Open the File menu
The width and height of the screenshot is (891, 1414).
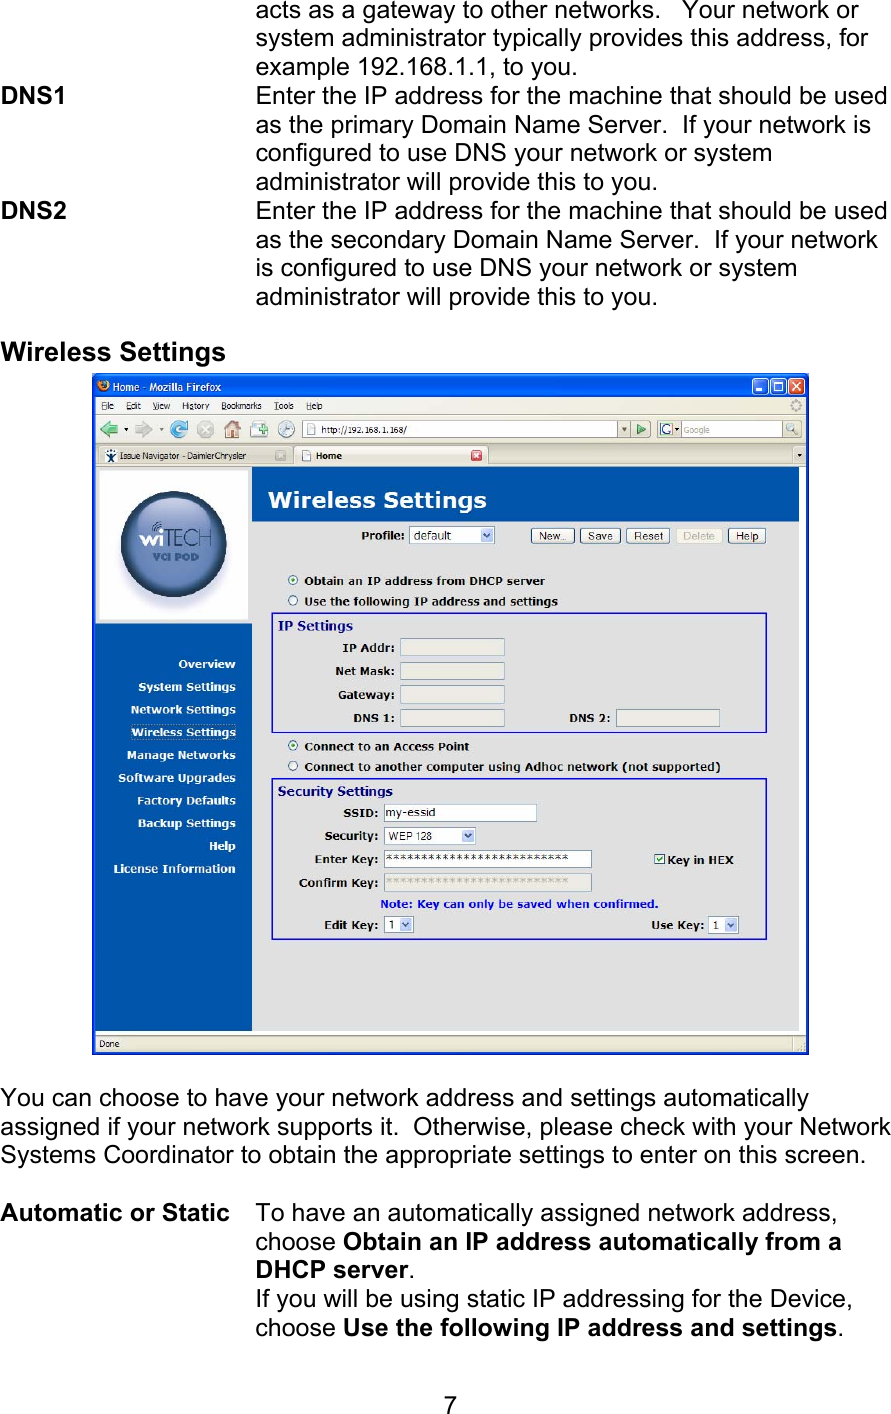pos(108,406)
